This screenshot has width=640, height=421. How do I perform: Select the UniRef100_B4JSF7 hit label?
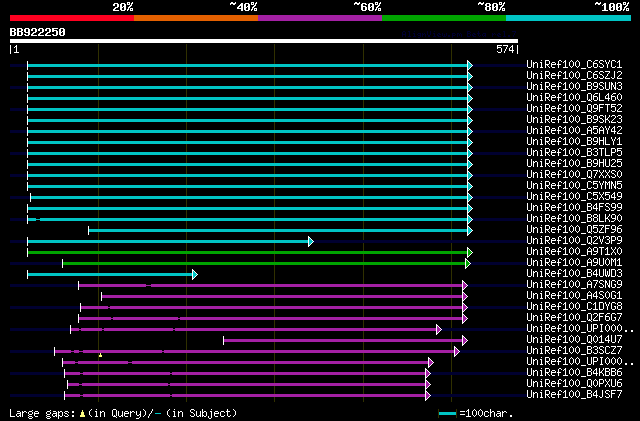click(574, 395)
